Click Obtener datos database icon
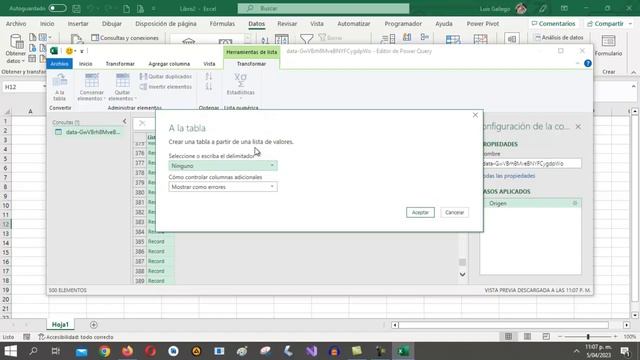The height and width of the screenshot is (360, 640). 16,42
